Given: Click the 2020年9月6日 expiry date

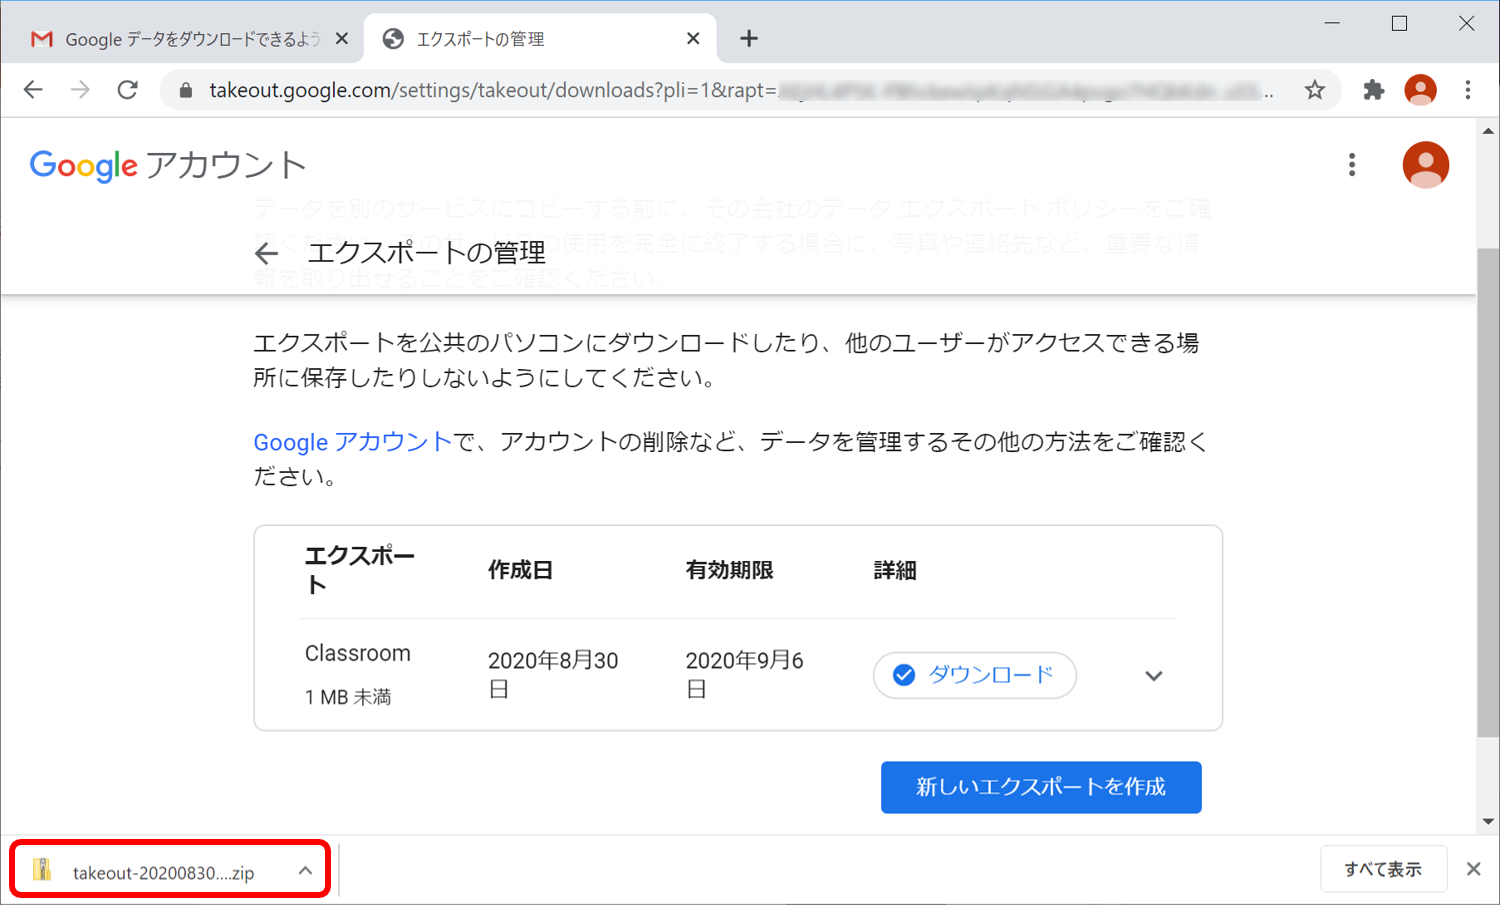Looking at the screenshot, I should [744, 674].
